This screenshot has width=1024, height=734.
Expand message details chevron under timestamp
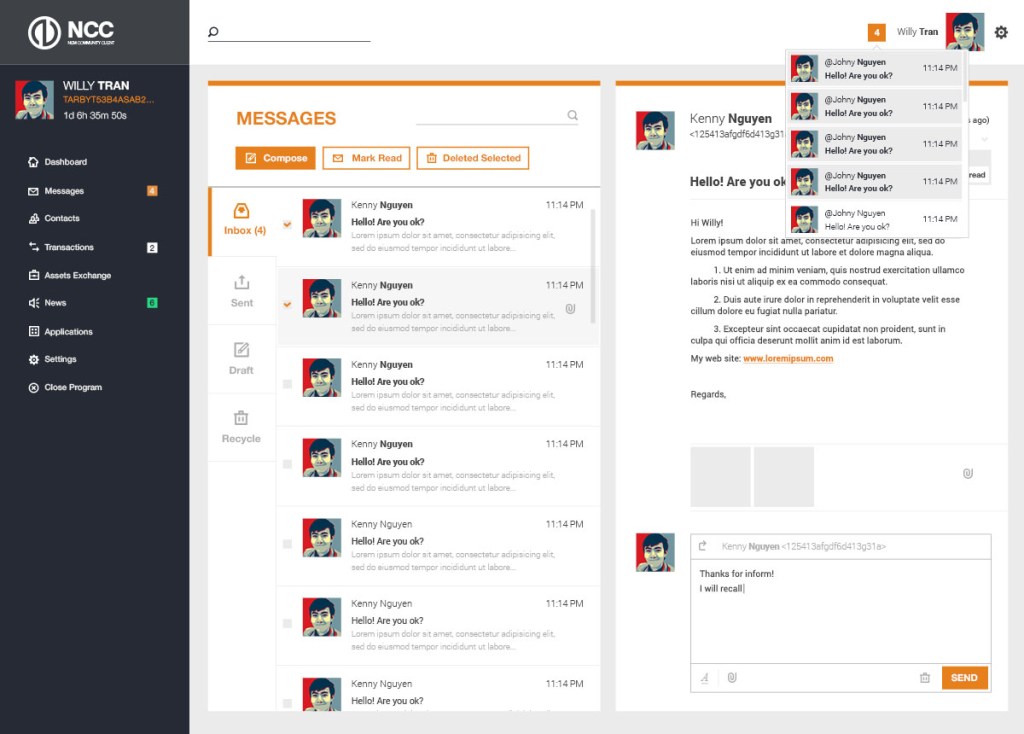tap(984, 139)
